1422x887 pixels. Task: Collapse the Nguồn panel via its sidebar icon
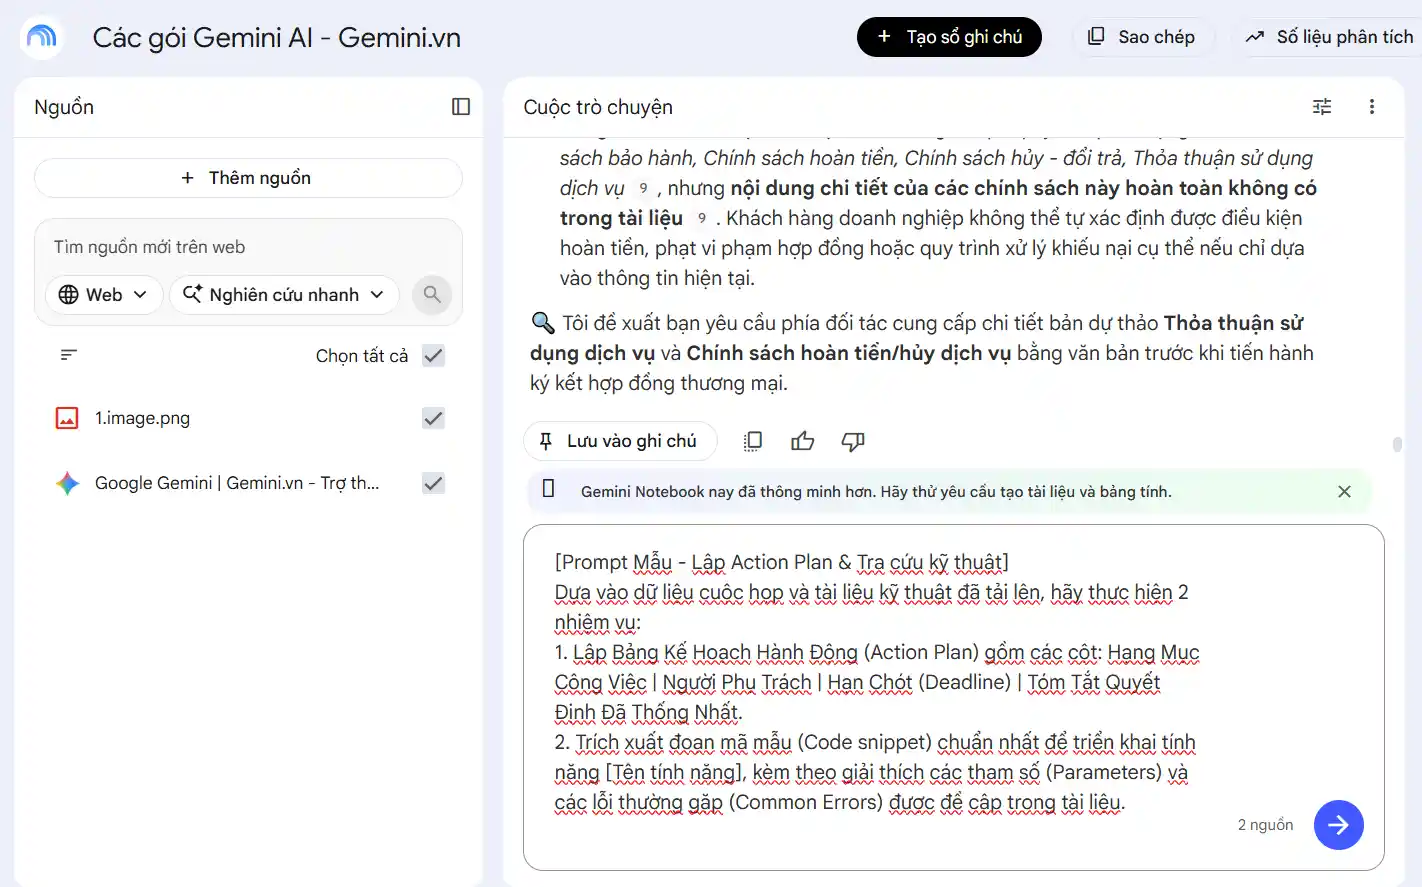(x=461, y=107)
